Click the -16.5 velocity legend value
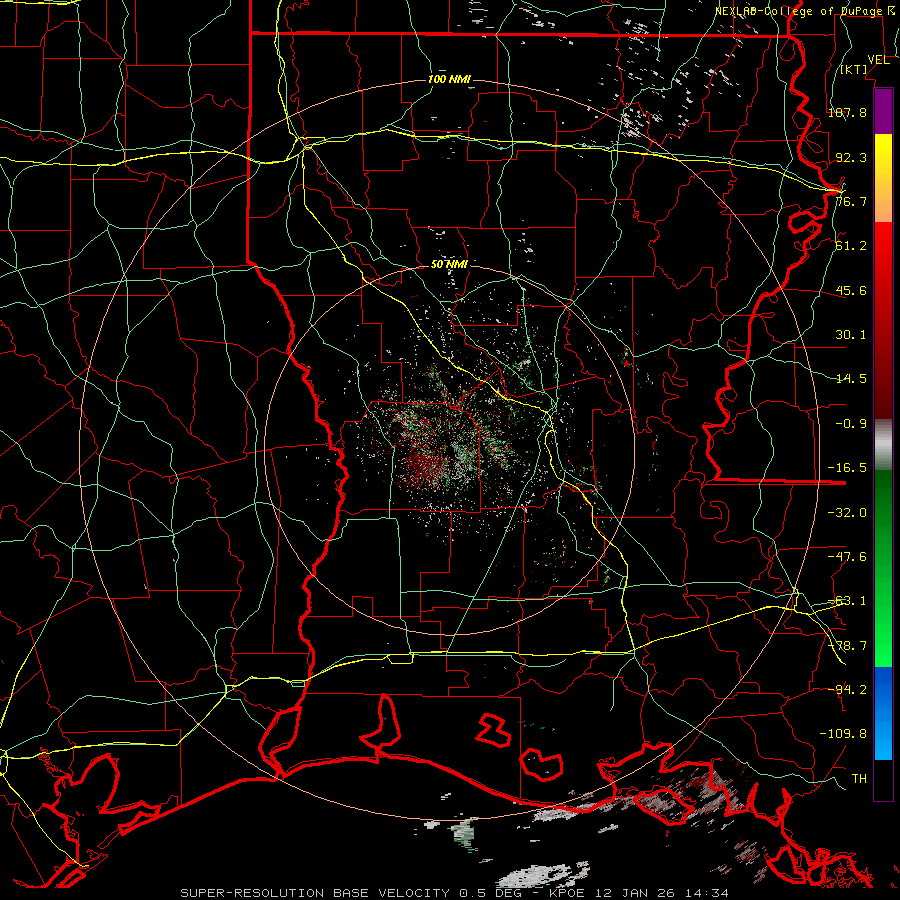 pos(847,468)
